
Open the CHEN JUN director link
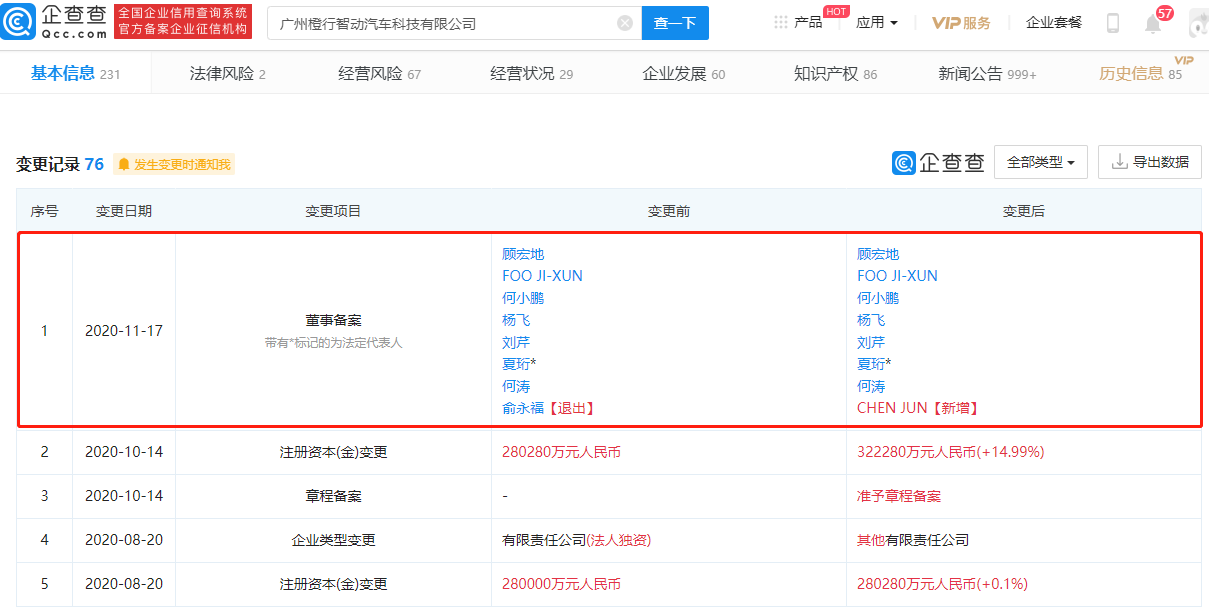[x=890, y=408]
